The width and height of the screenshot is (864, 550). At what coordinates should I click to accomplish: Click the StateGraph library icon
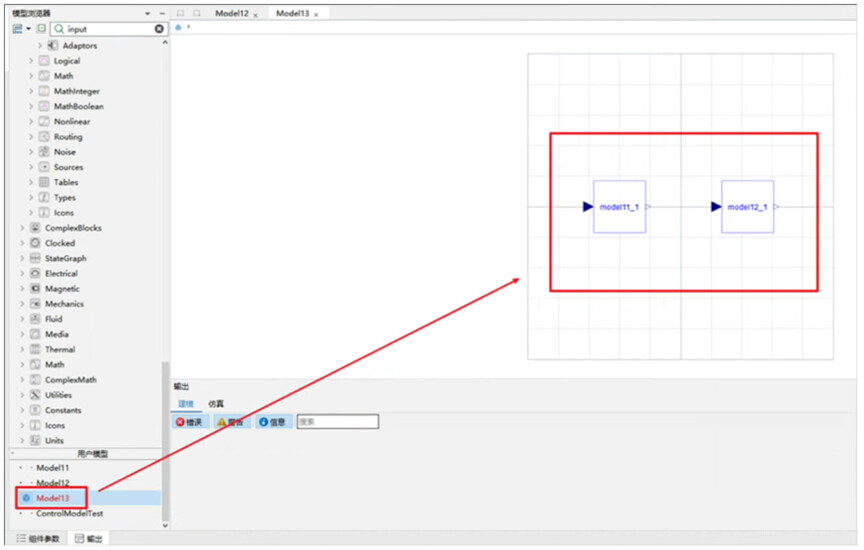tap(35, 258)
